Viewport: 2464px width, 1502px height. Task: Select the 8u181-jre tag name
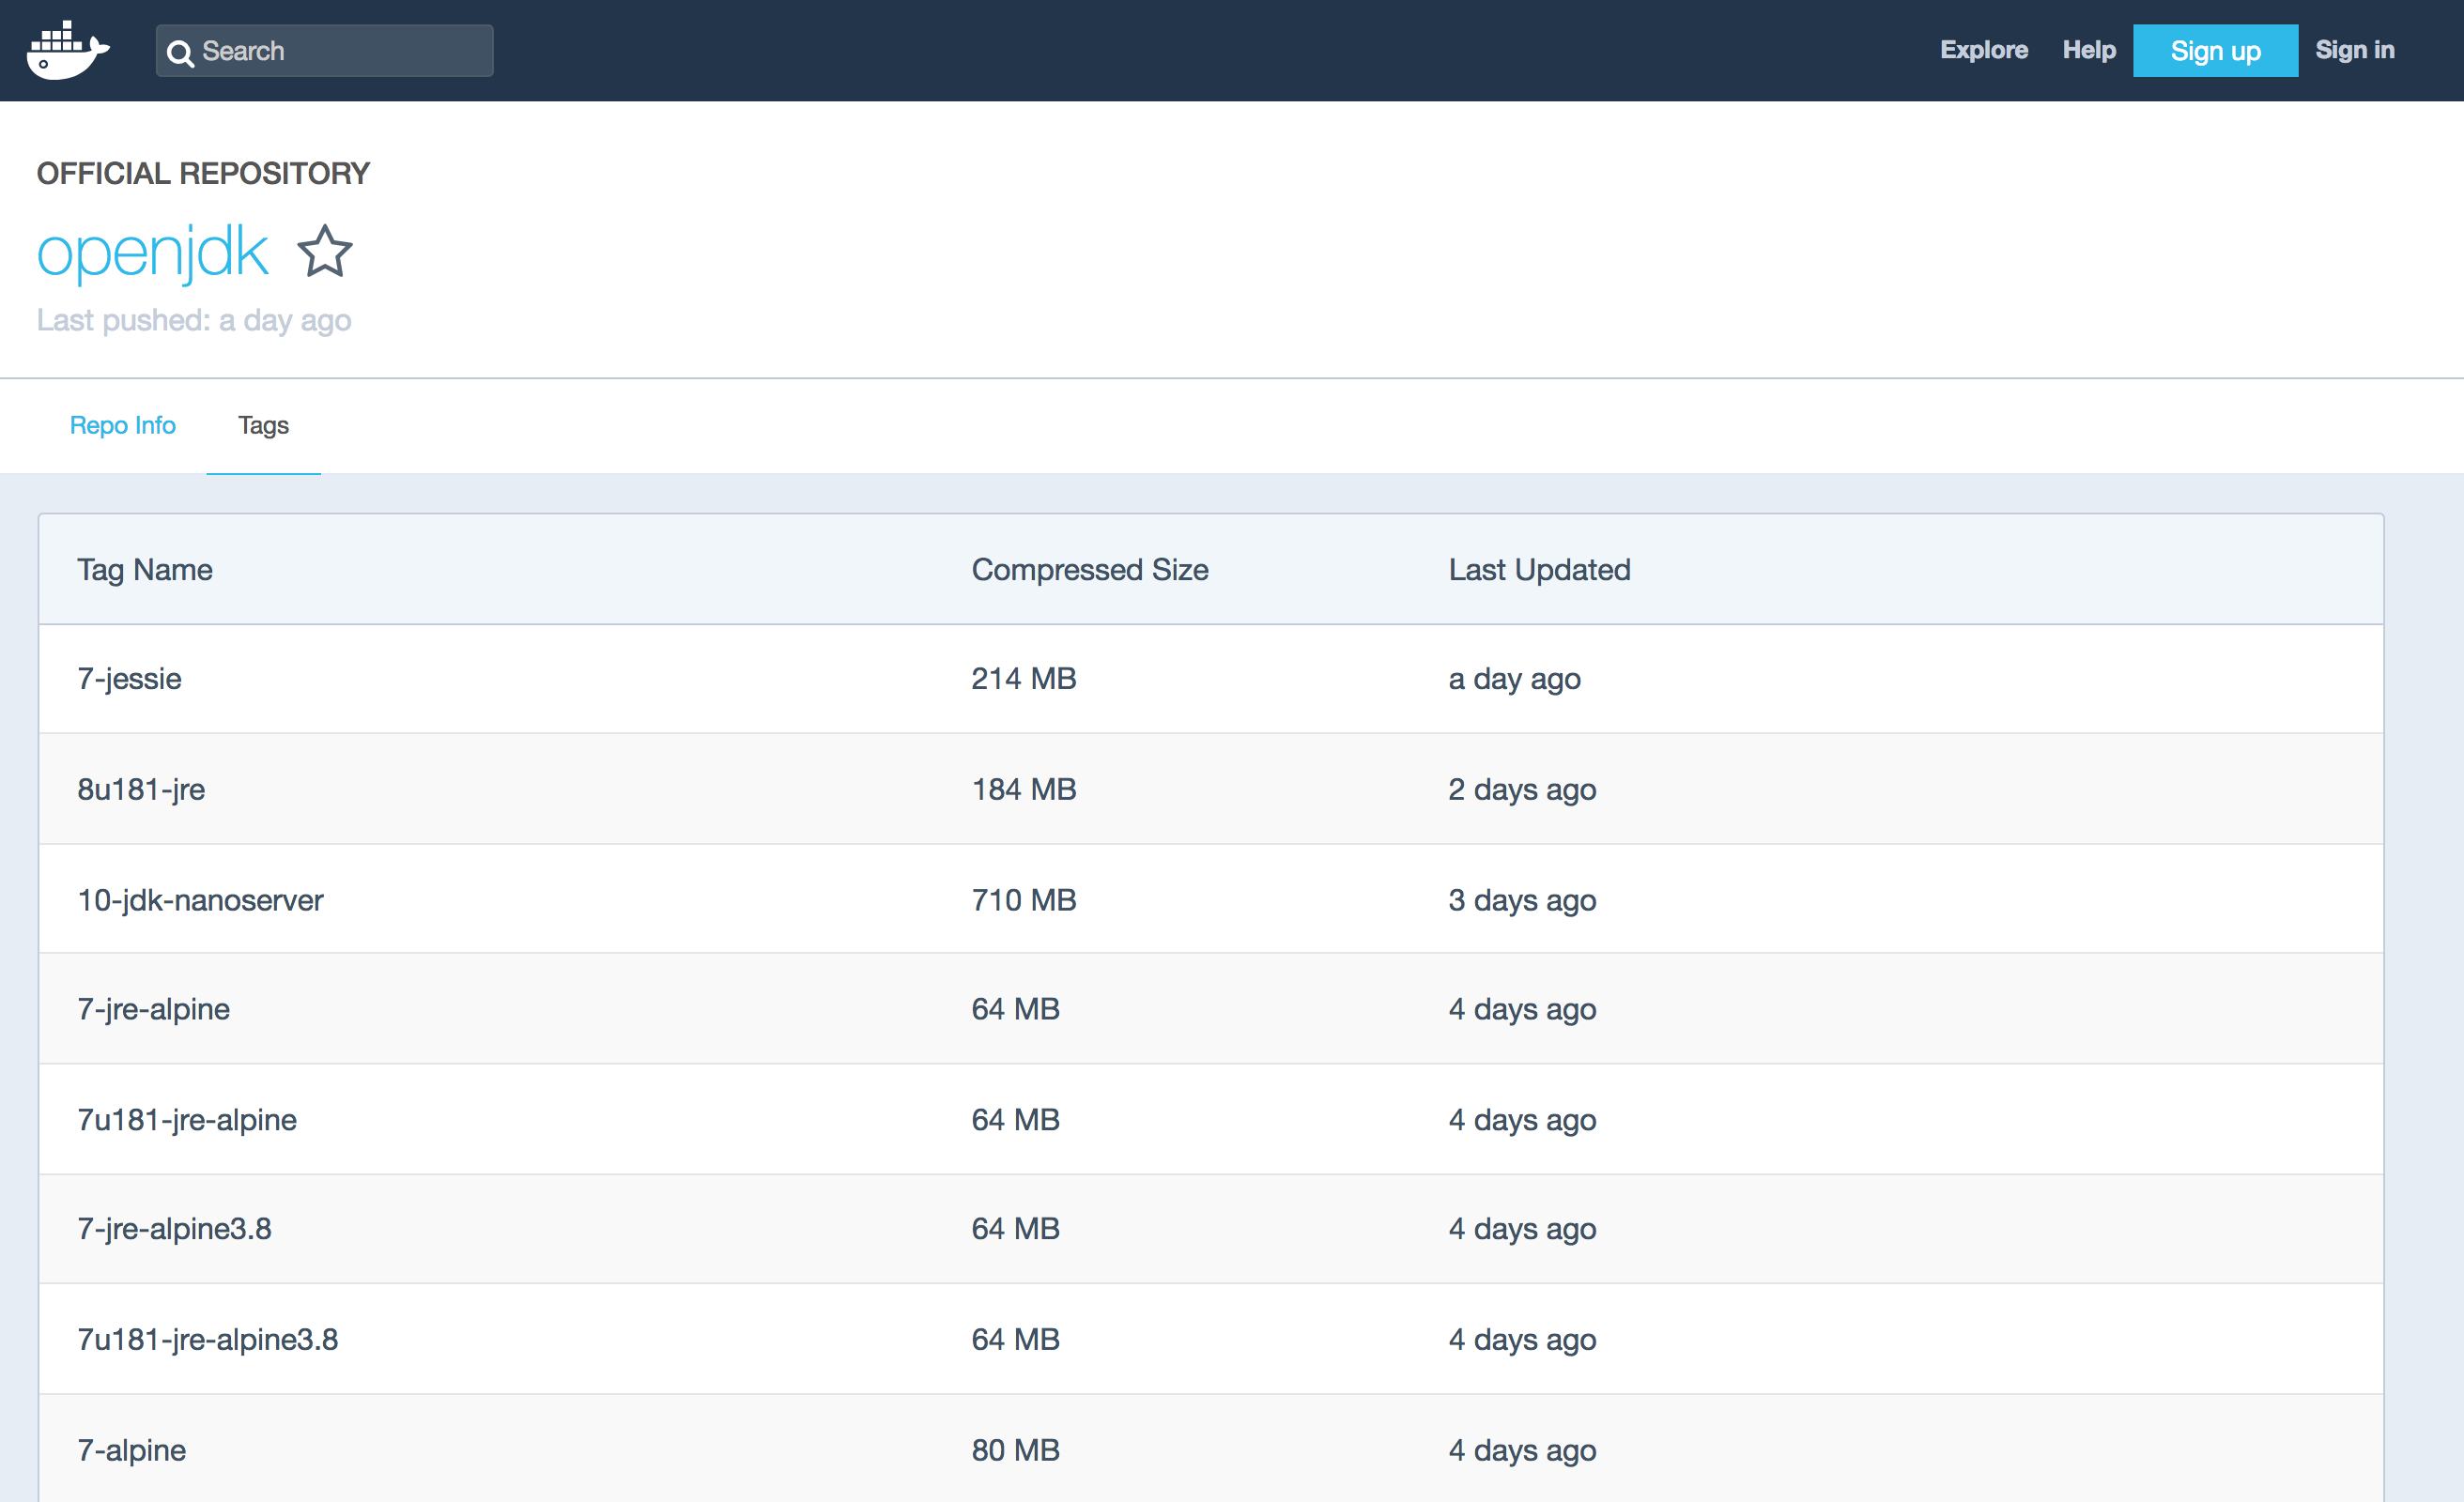[141, 790]
